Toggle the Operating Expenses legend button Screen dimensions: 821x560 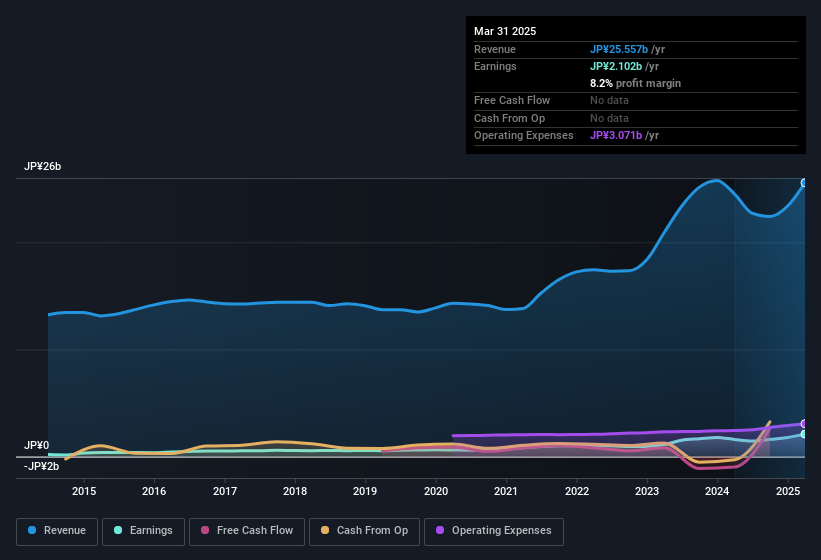click(493, 531)
